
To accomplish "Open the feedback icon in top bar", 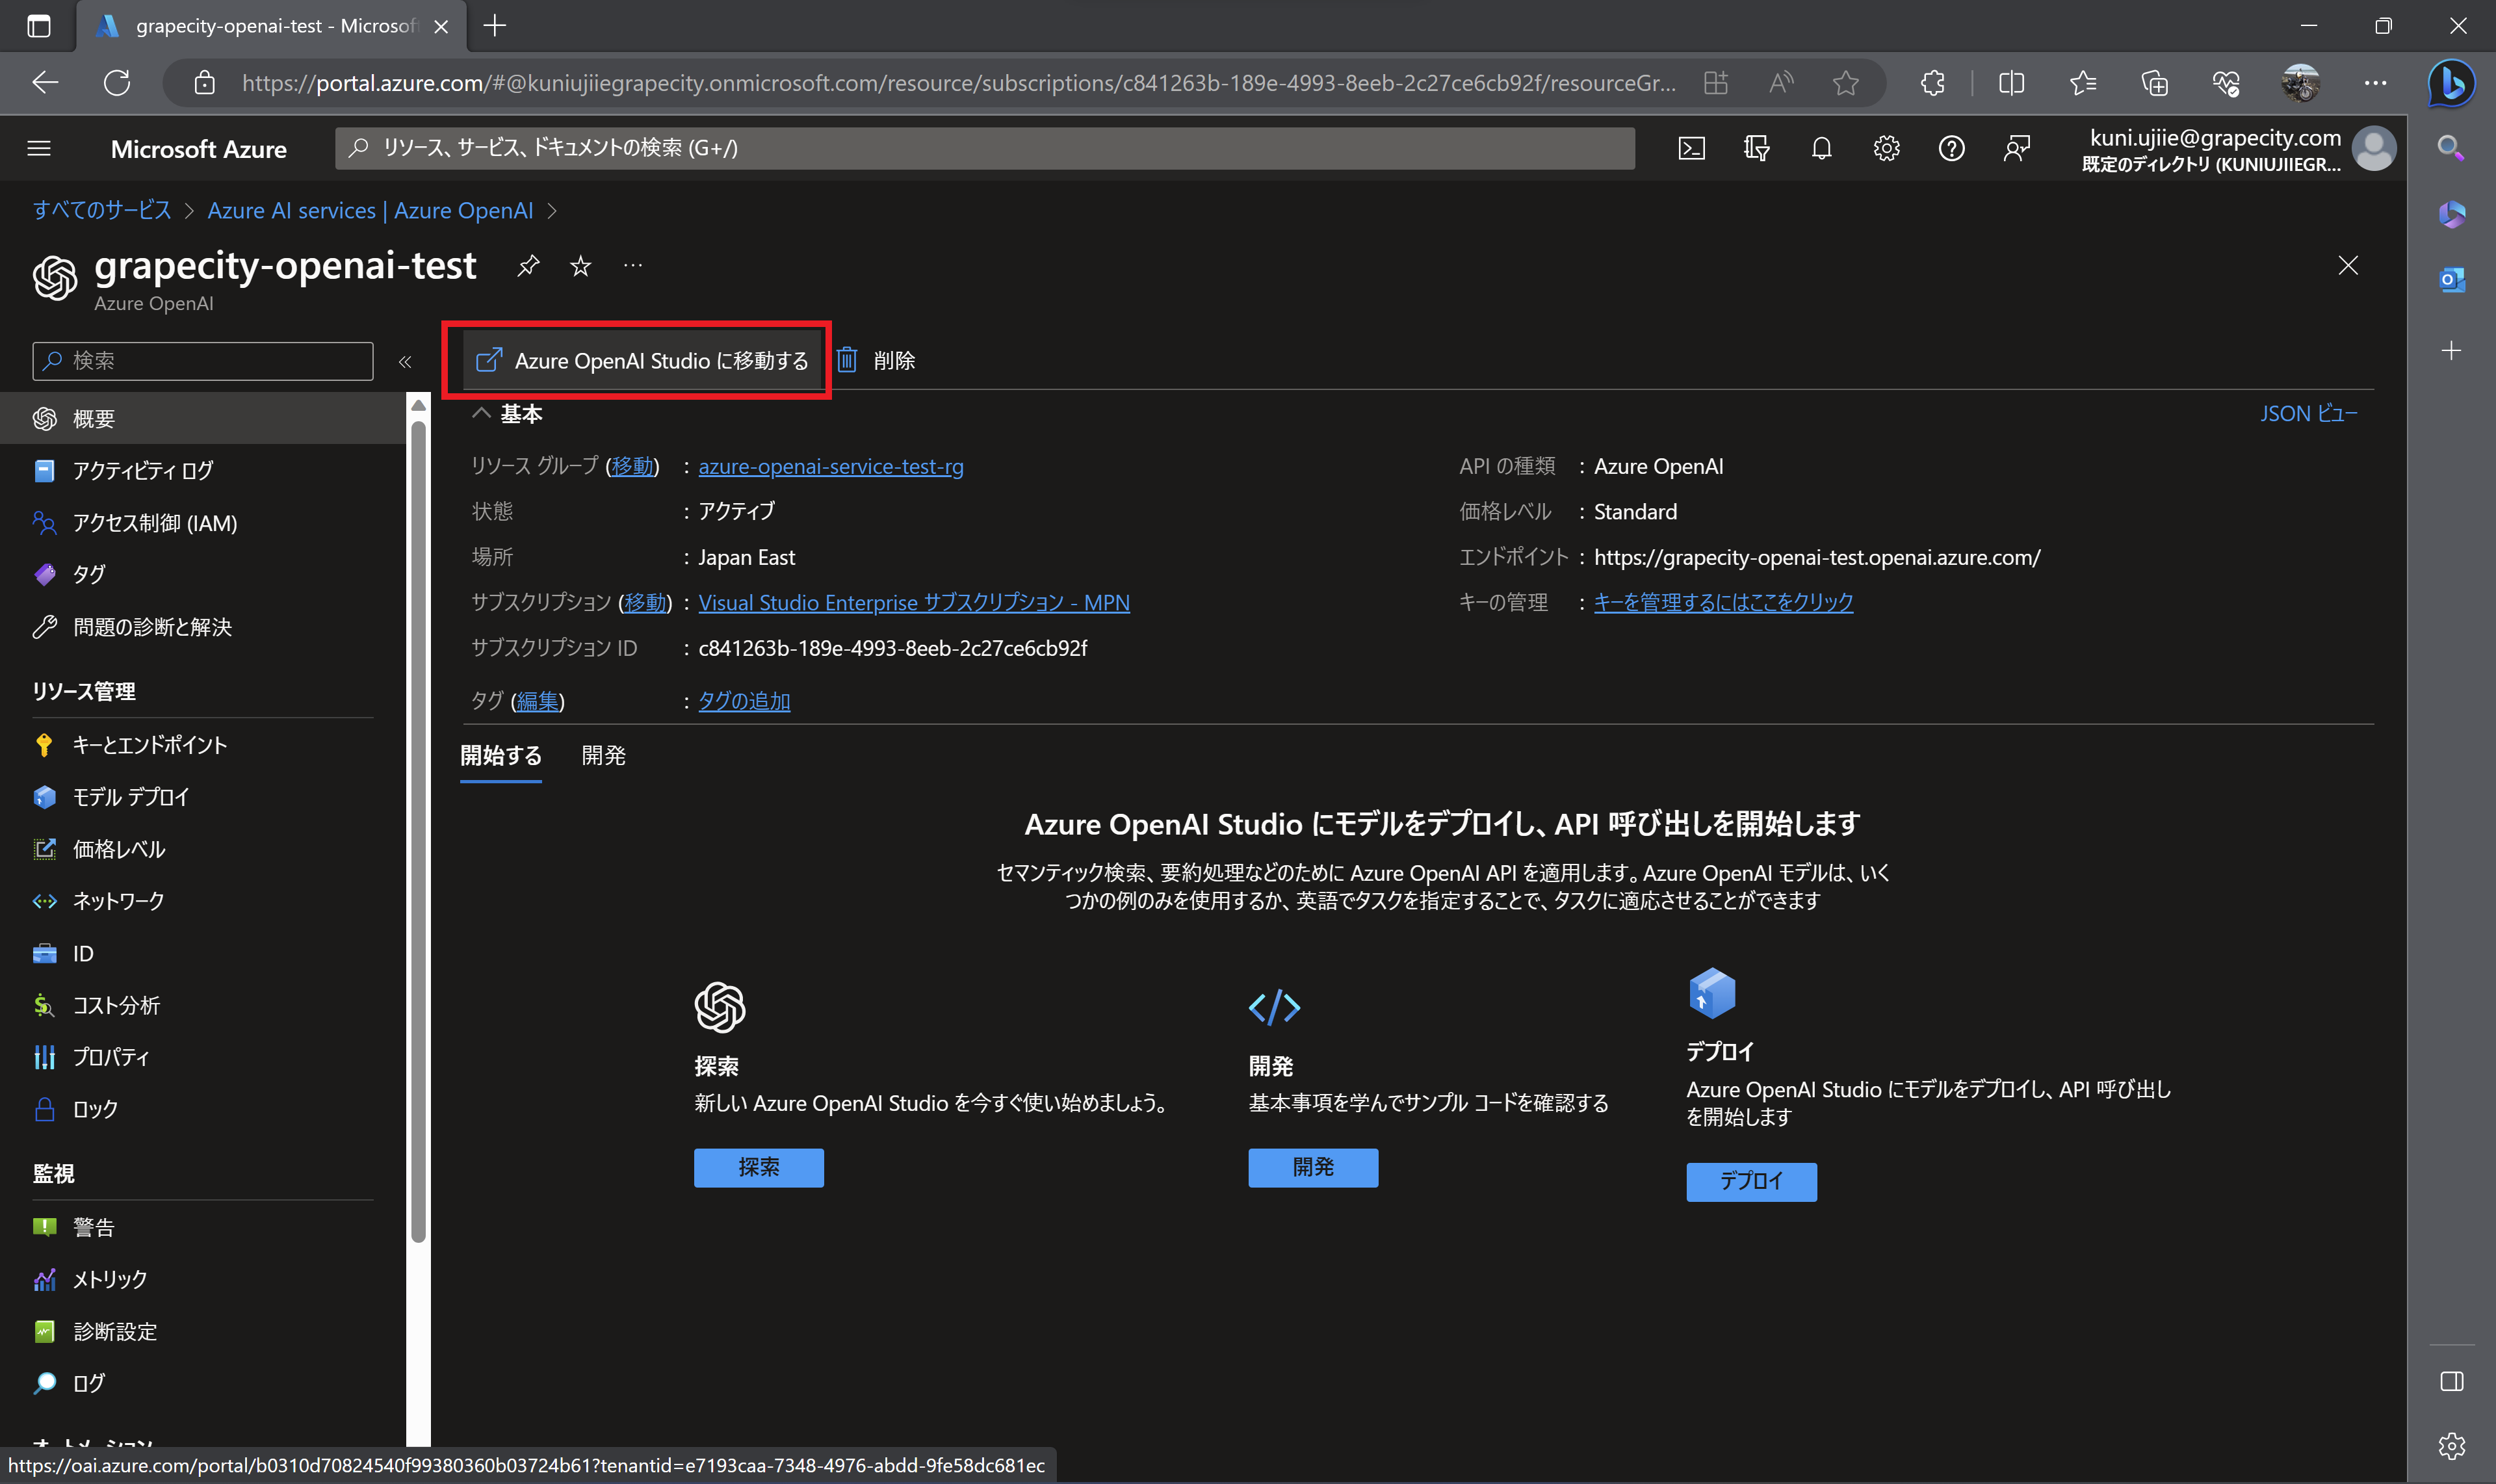I will tap(2016, 148).
